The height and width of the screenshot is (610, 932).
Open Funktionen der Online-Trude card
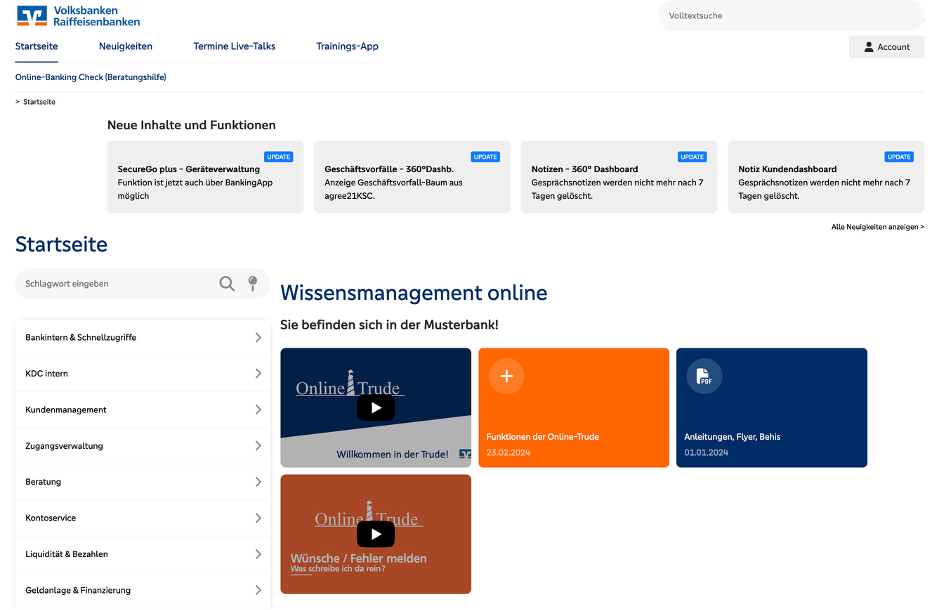pos(574,408)
